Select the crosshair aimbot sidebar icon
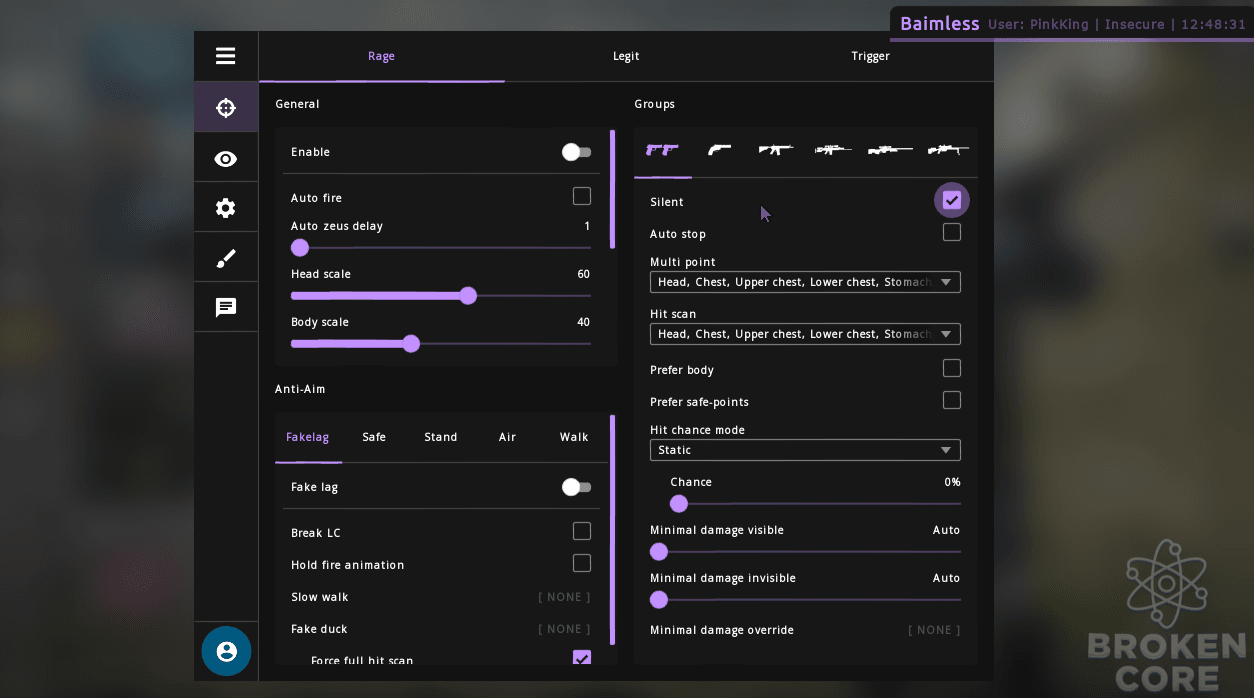The width and height of the screenshot is (1254, 698). tap(225, 108)
